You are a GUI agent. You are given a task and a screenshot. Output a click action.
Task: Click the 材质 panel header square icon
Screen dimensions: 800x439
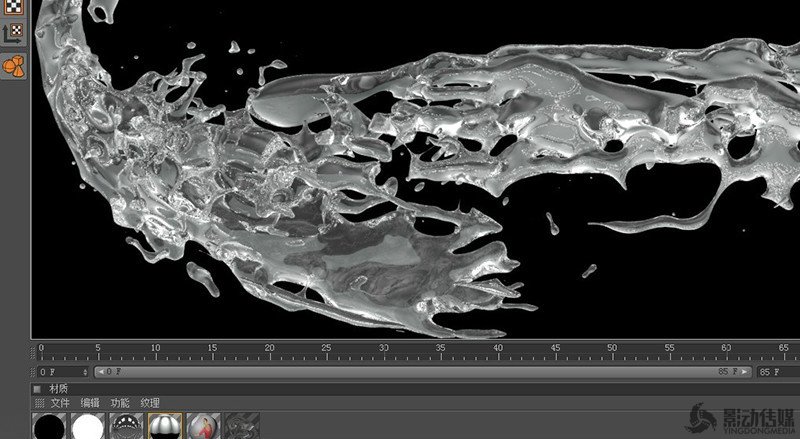38,389
